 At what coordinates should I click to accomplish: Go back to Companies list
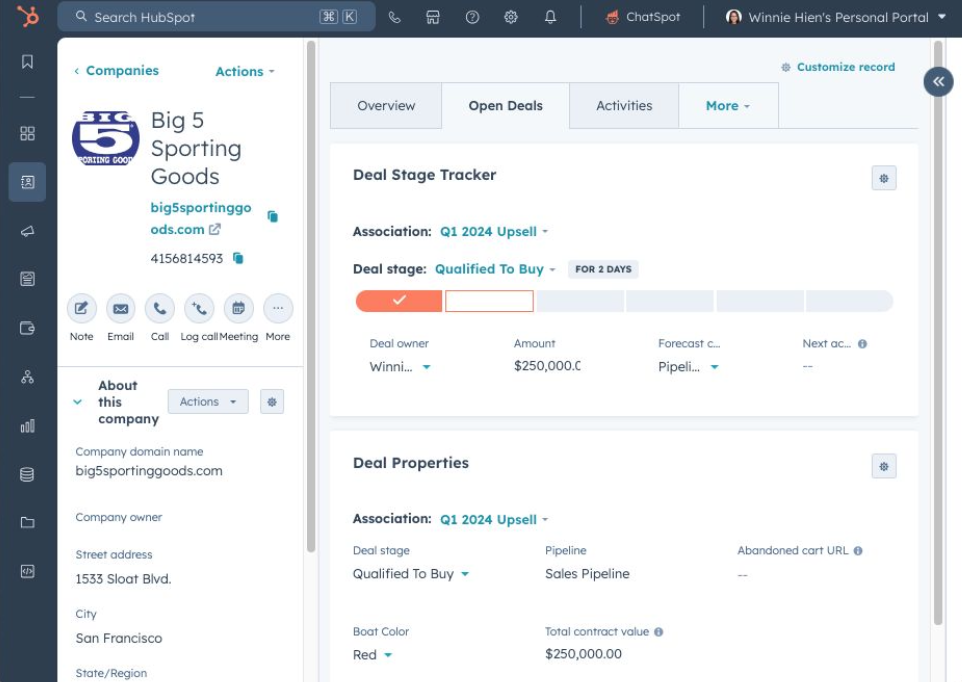tap(116, 71)
